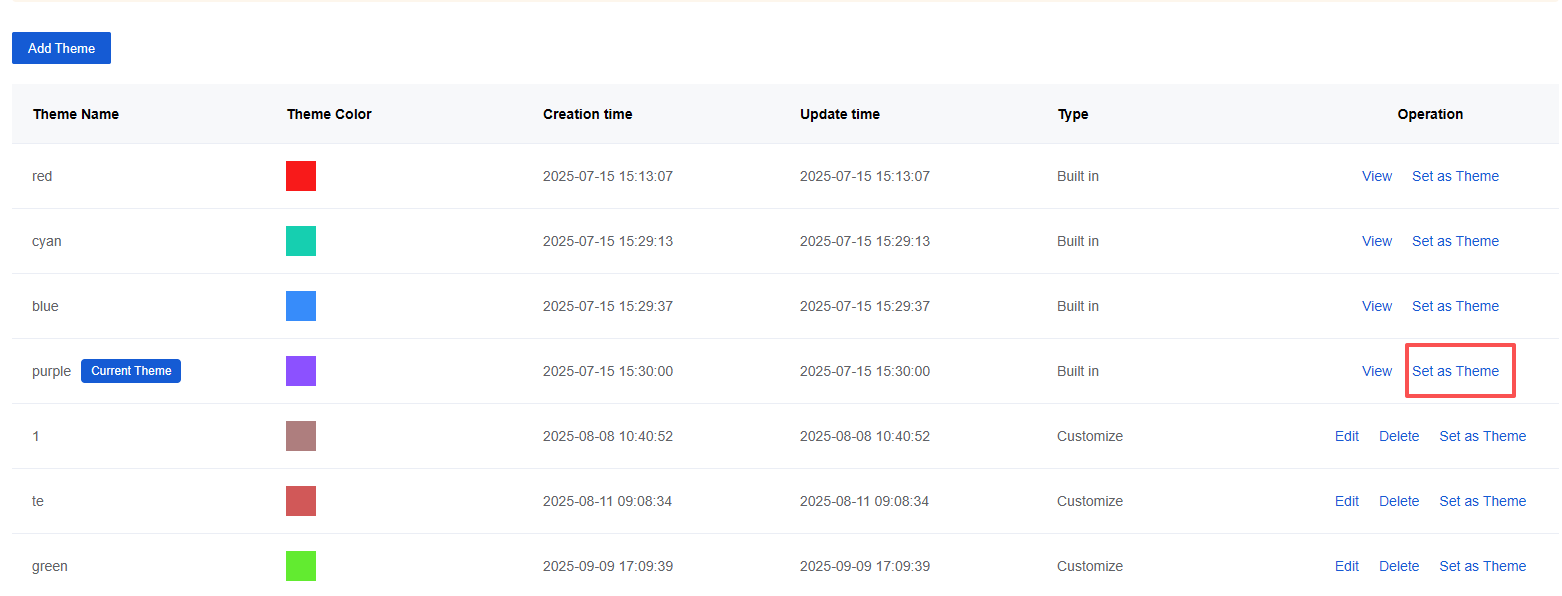The width and height of the screenshot is (1562, 596).
Task: Delete the green theme
Action: tap(1399, 566)
